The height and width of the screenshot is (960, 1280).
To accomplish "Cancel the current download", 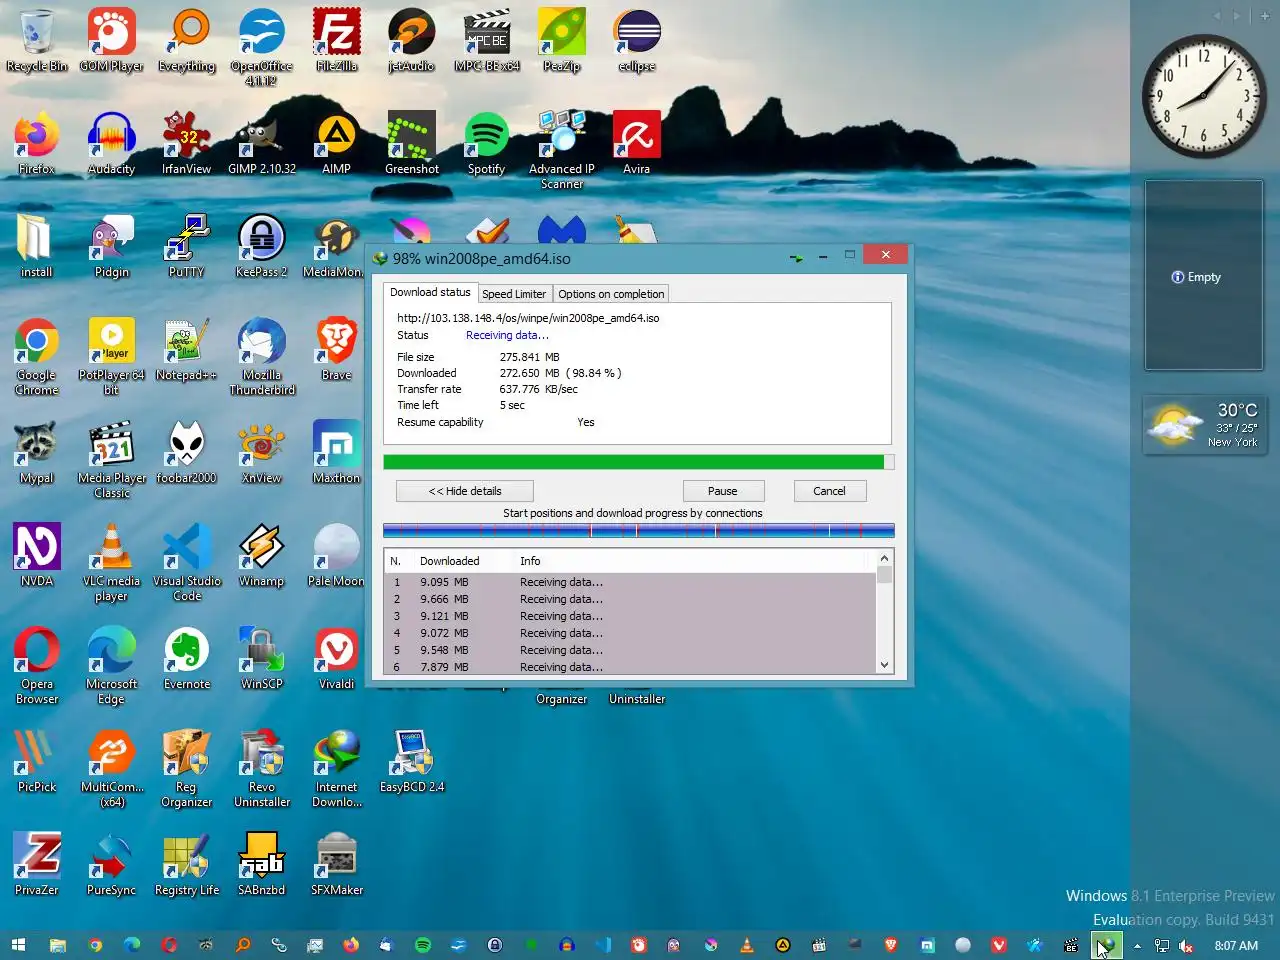I will [829, 491].
